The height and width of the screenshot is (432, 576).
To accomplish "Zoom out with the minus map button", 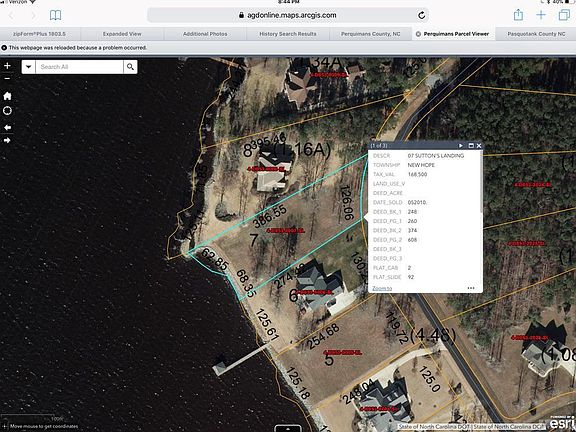I will tap(7, 79).
